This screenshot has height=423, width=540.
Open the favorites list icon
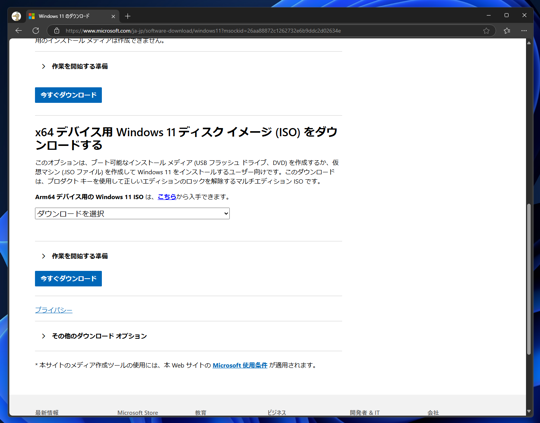pos(507,31)
